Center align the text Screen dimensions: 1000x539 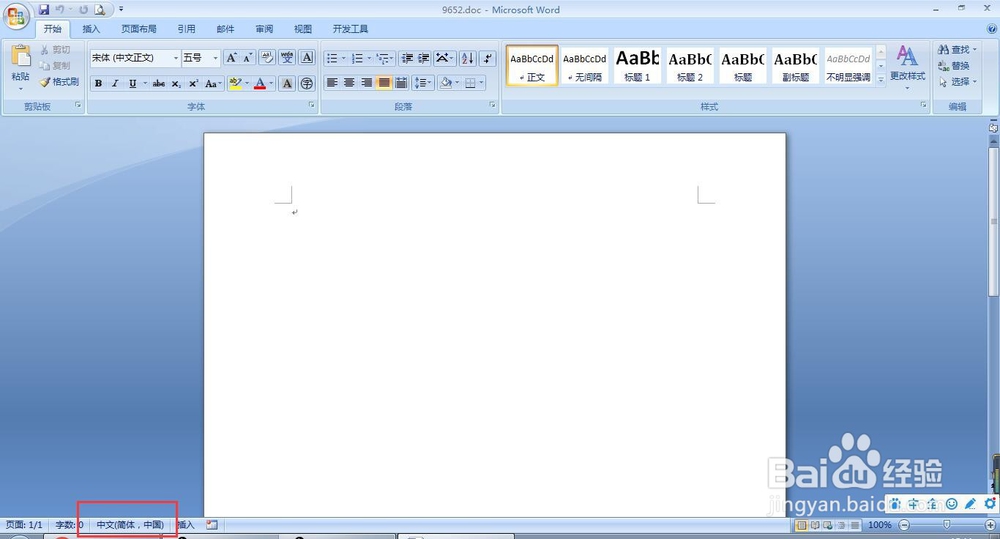coord(349,83)
